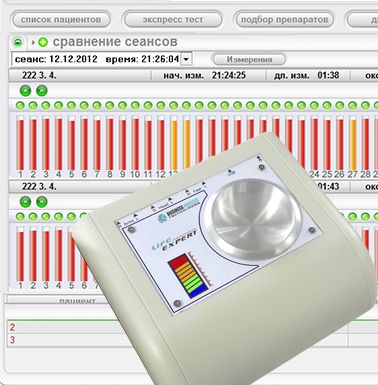The width and height of the screenshot is (378, 385).
Task: Click orange bar 27 in upper chart
Action: point(353,143)
